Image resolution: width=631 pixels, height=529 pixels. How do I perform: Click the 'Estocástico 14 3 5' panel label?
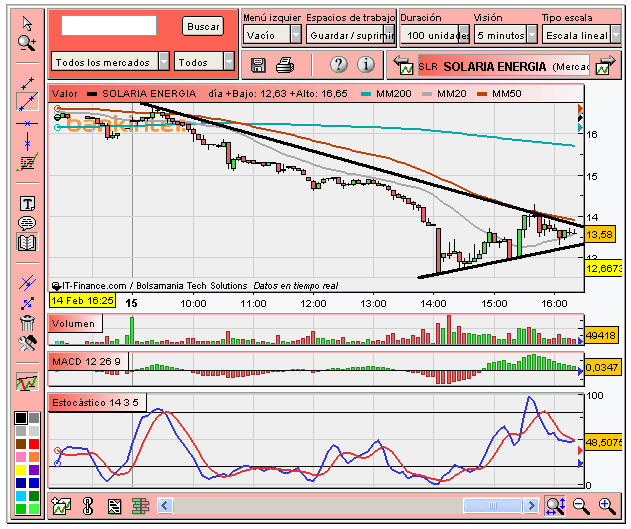click(97, 402)
